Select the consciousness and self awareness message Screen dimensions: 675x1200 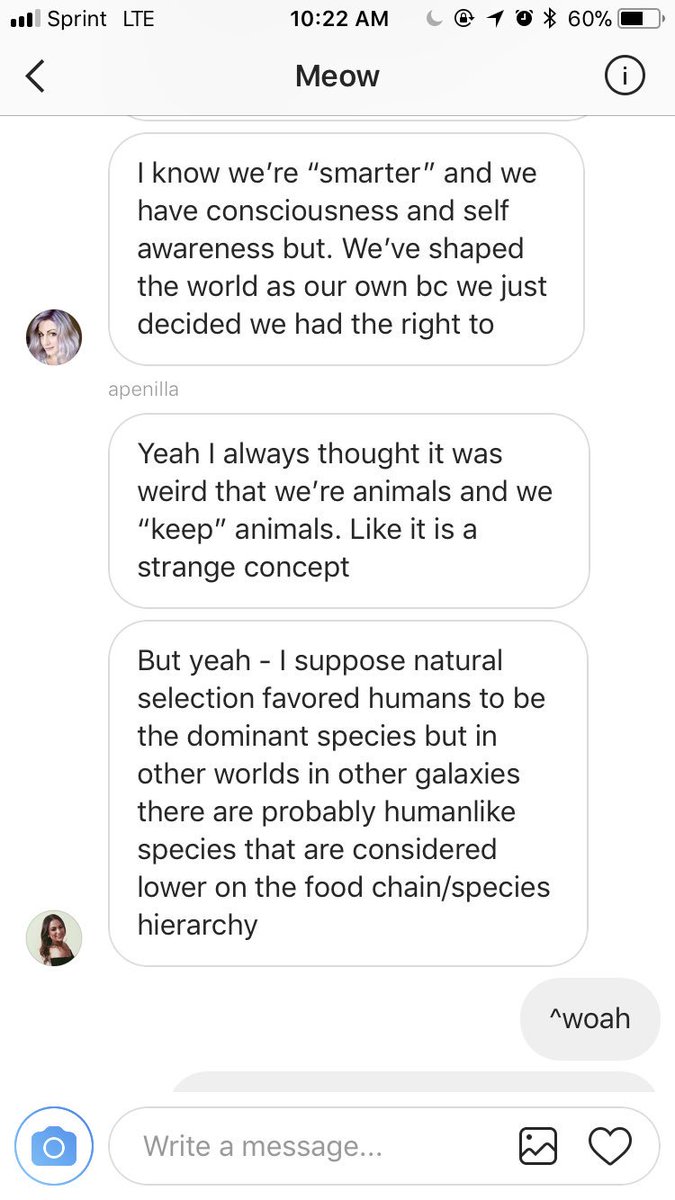pyautogui.click(x=346, y=249)
